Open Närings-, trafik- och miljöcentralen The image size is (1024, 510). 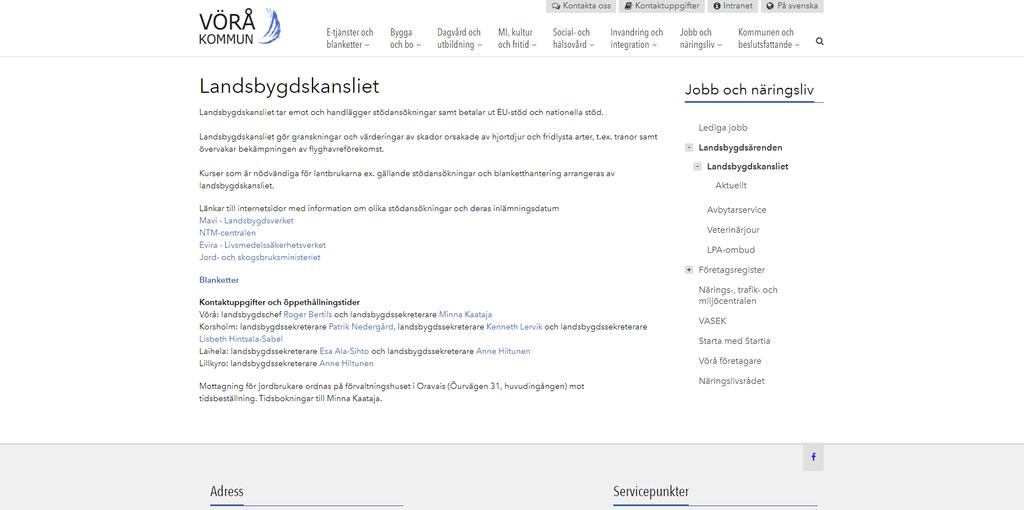click(x=738, y=295)
